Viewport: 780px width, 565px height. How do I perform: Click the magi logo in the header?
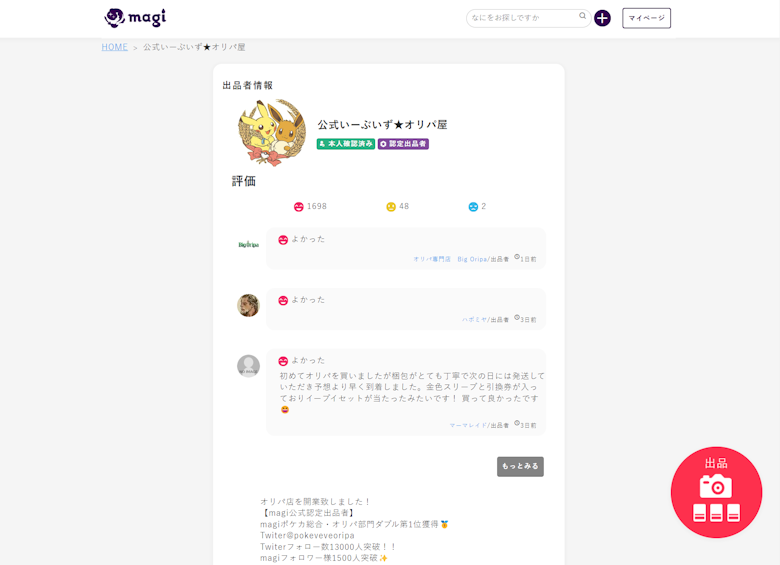point(135,18)
